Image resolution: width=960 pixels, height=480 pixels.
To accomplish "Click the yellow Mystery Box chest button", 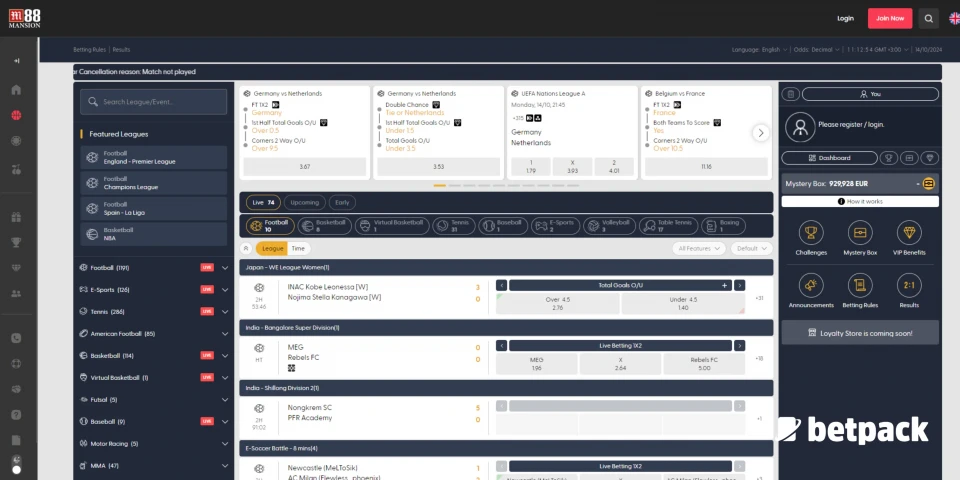I will [x=929, y=184].
